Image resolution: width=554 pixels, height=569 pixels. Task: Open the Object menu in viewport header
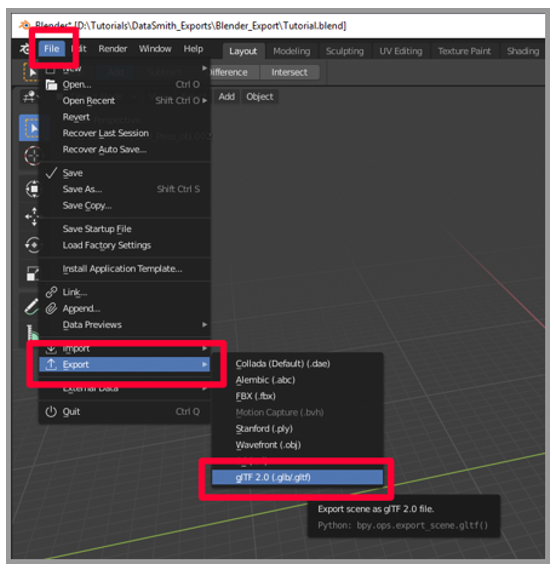pos(259,97)
